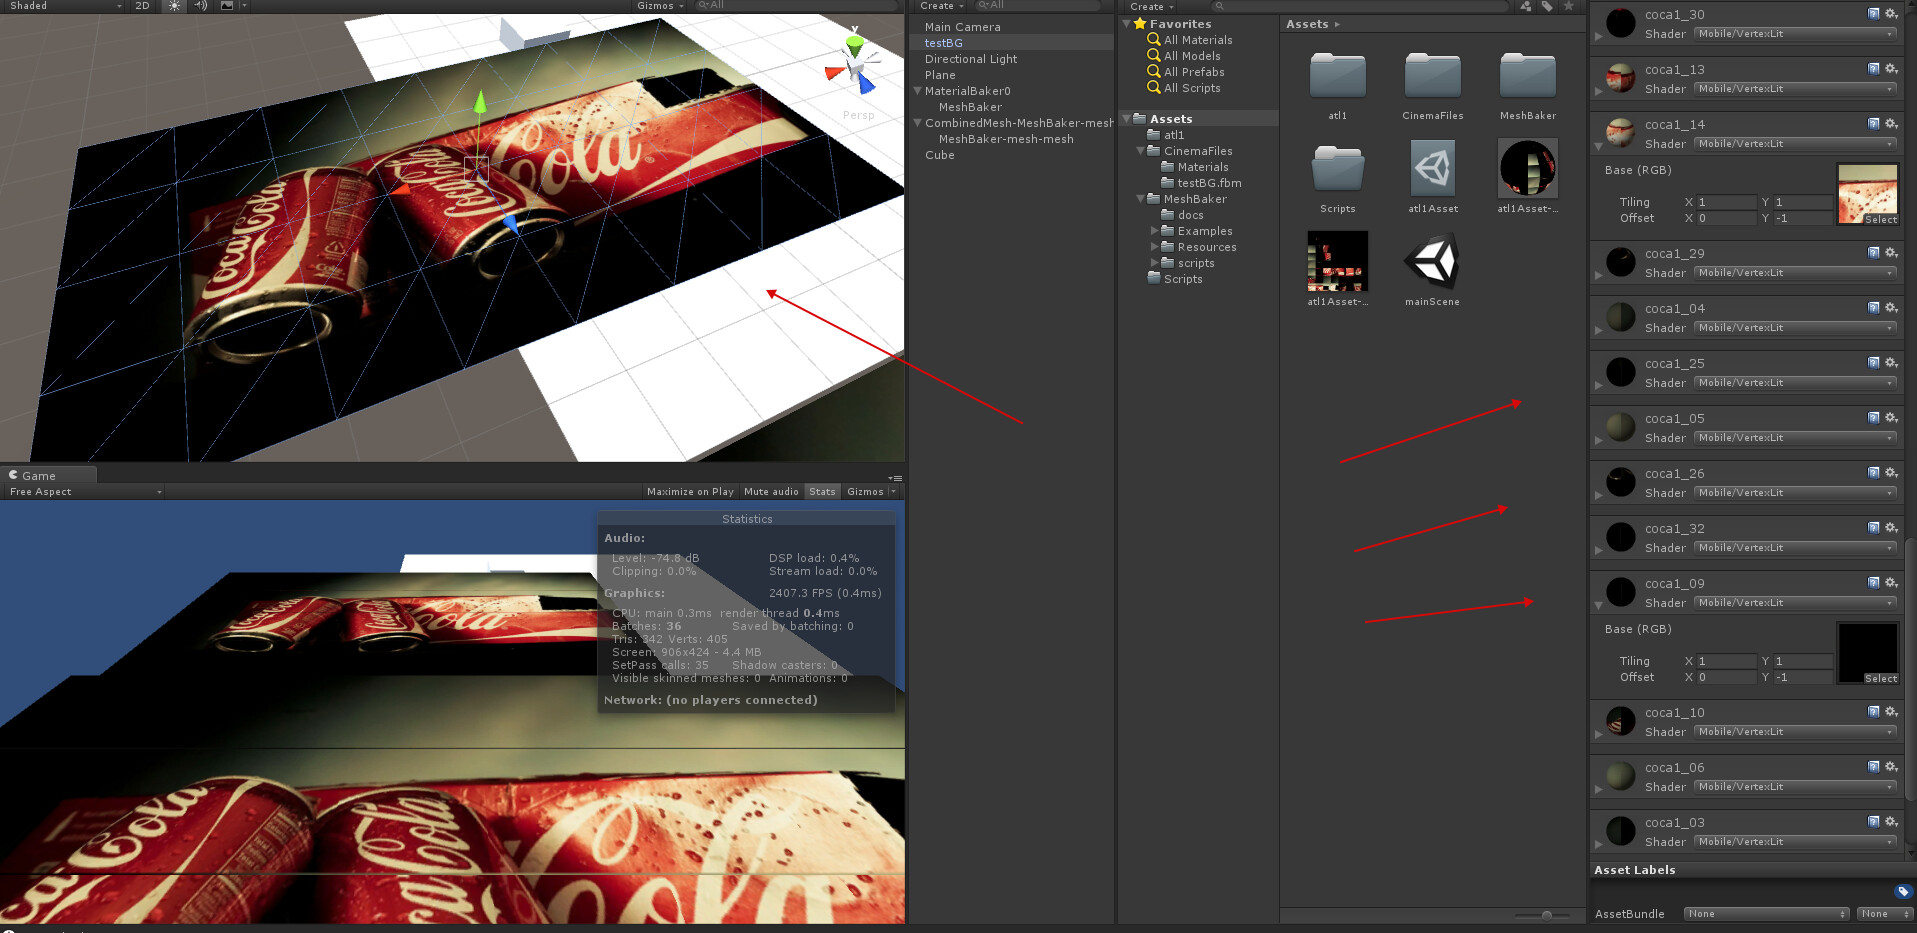Screen dimensions: 1917x933
Task: Click gear icon on coca1_30 material
Action: (1890, 14)
